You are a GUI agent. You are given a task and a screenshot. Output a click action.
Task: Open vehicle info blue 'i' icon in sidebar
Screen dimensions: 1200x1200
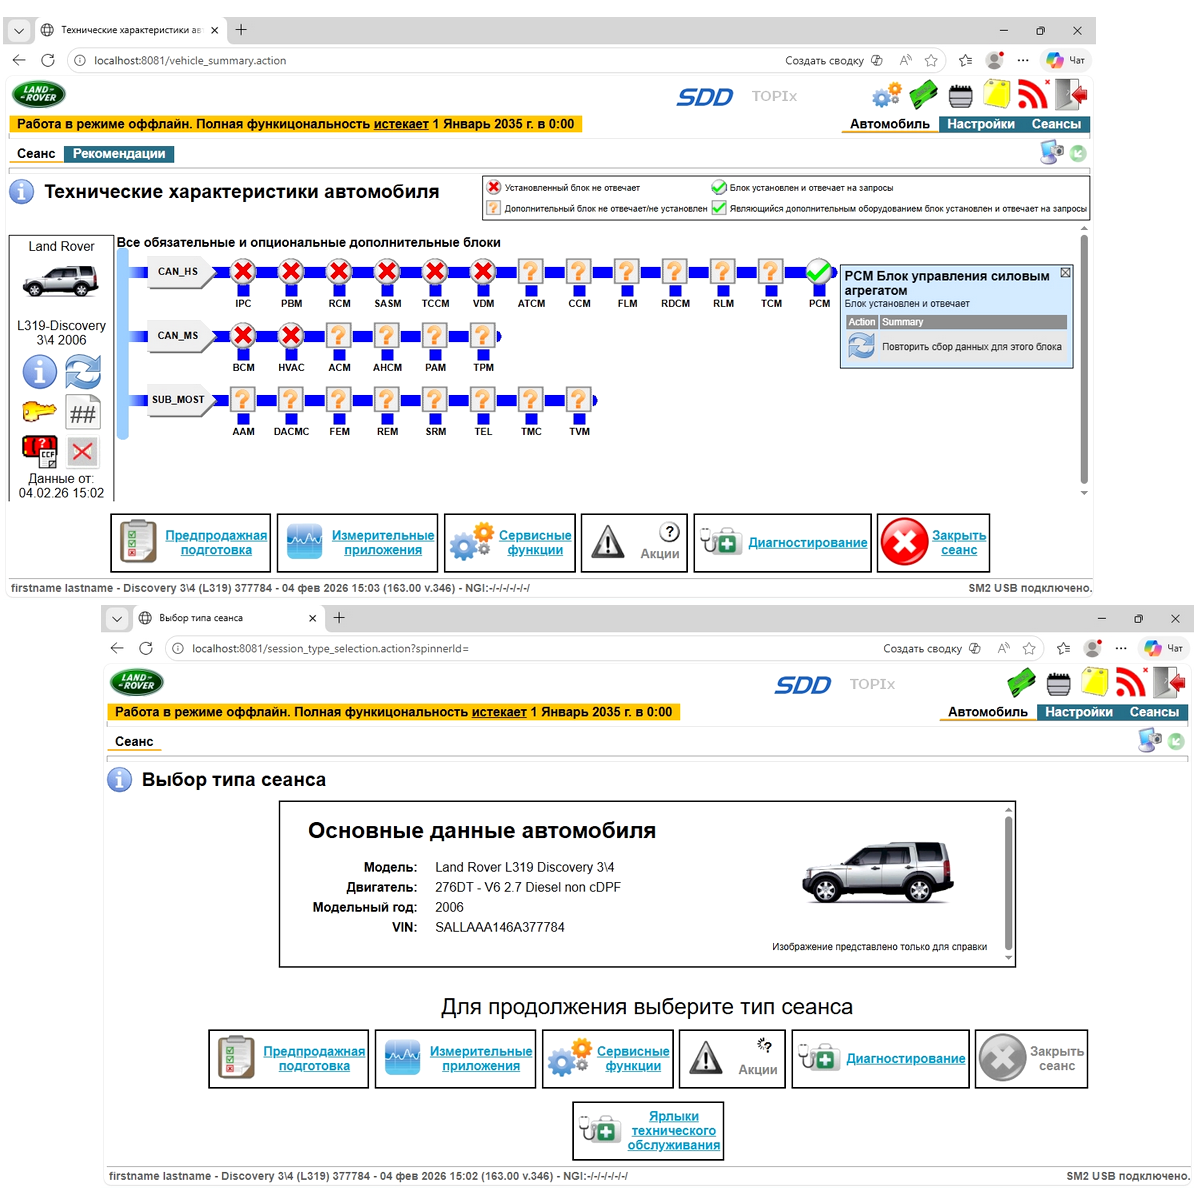click(40, 372)
